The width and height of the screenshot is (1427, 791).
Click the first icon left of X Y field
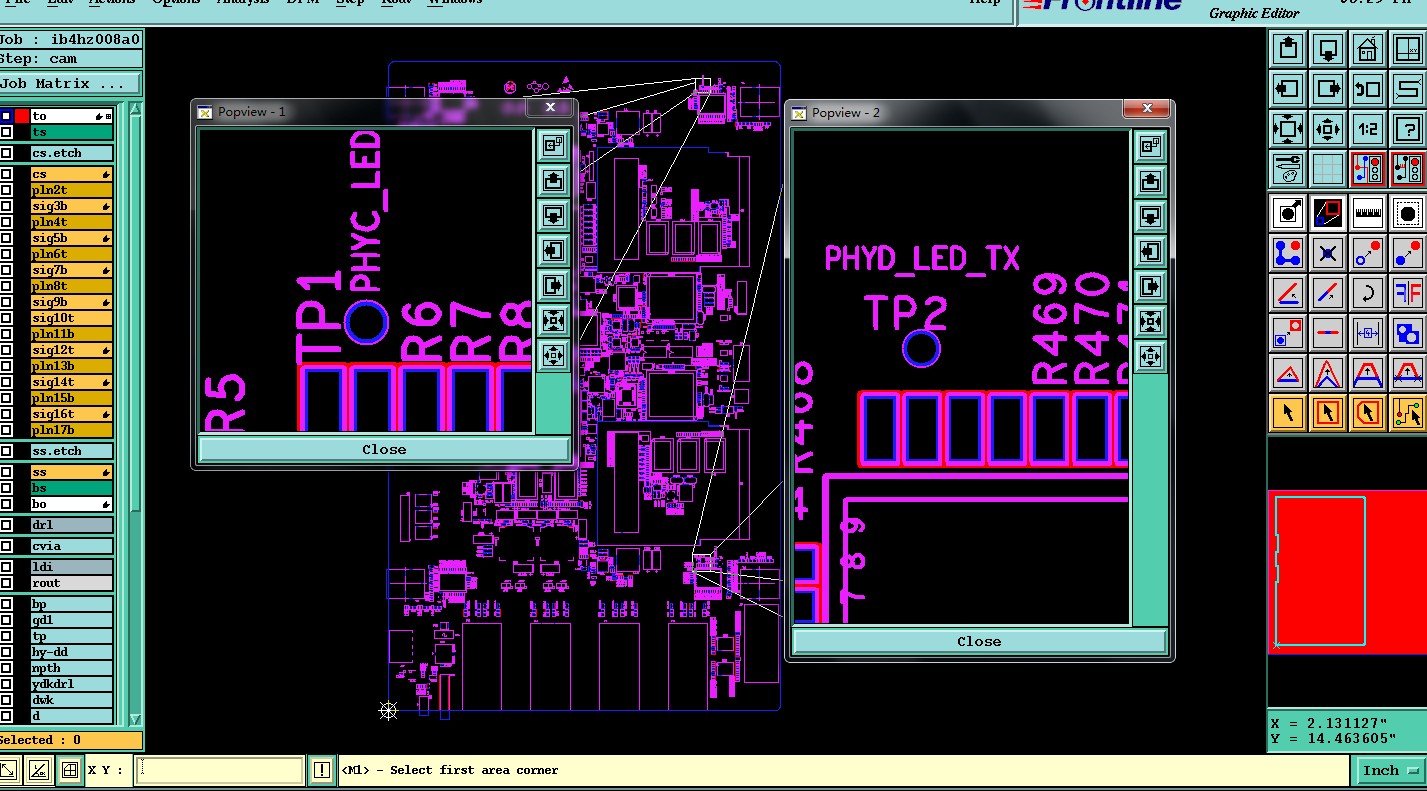[x=8, y=770]
